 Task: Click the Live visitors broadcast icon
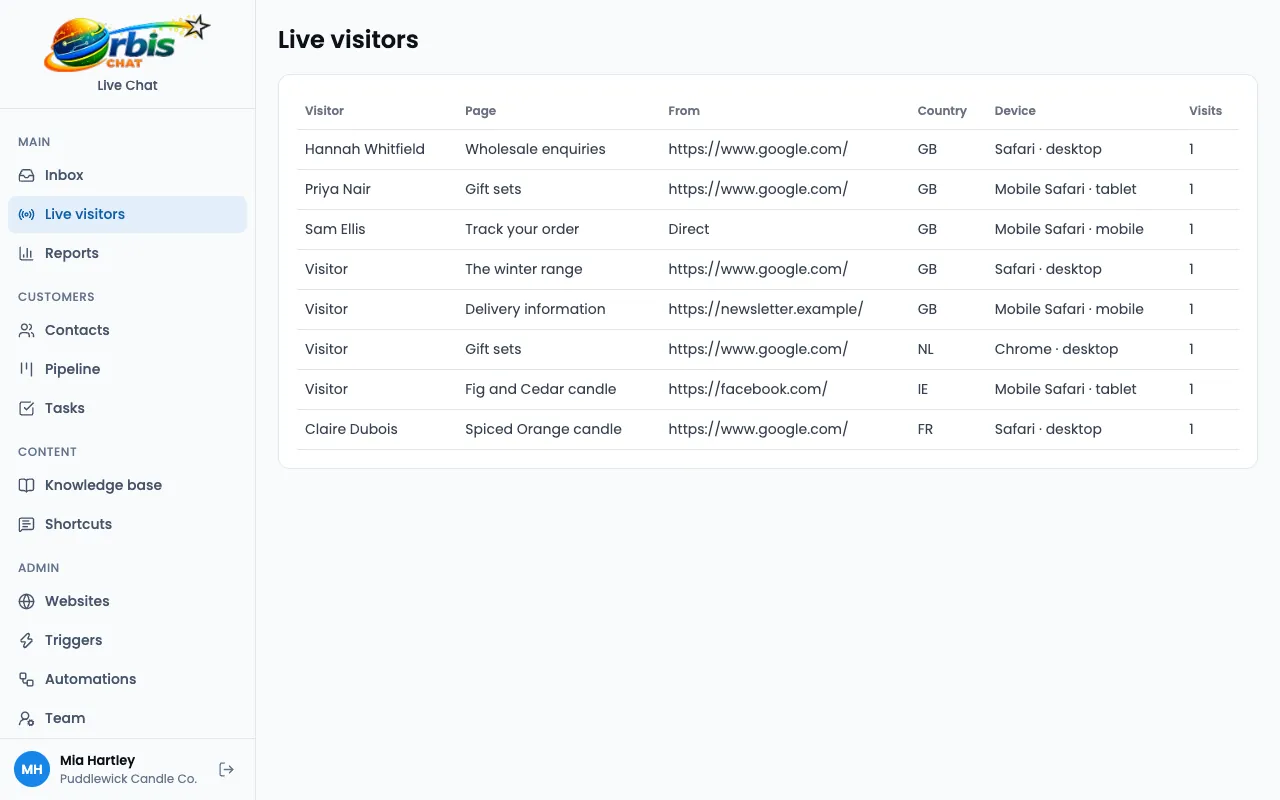(x=27, y=214)
